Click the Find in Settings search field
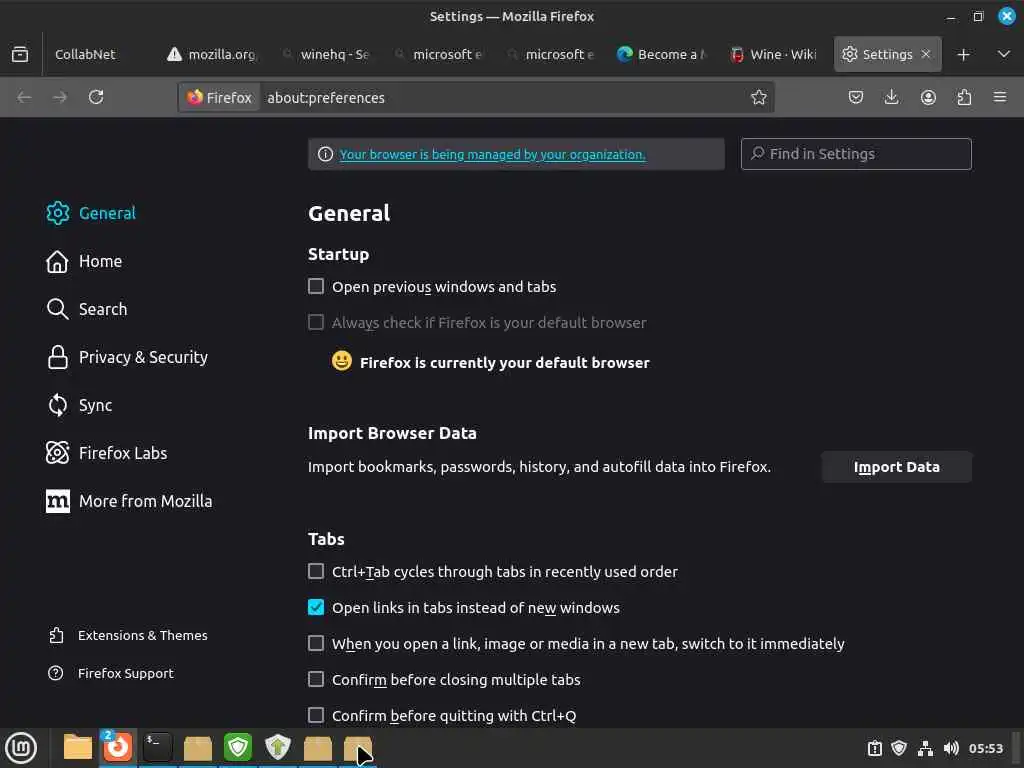 pyautogui.click(x=856, y=154)
